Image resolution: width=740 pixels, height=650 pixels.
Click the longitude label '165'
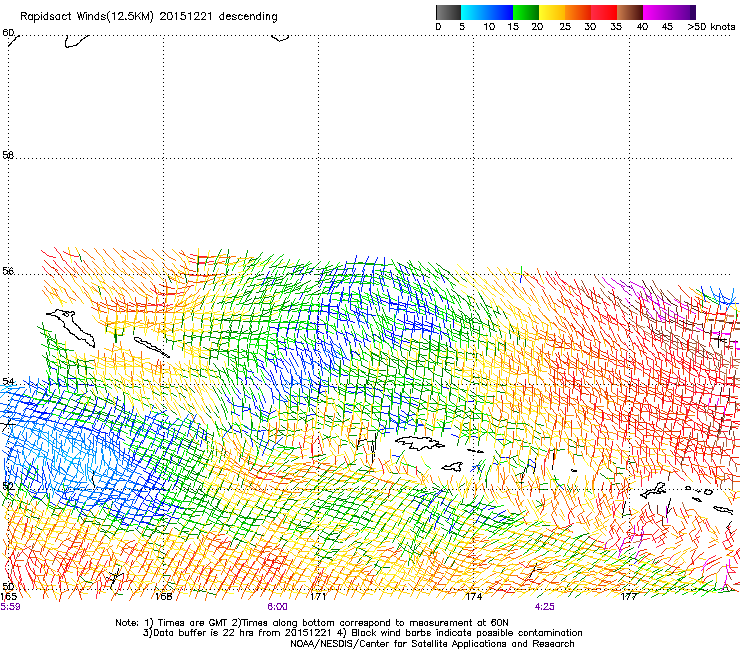(x=8, y=596)
